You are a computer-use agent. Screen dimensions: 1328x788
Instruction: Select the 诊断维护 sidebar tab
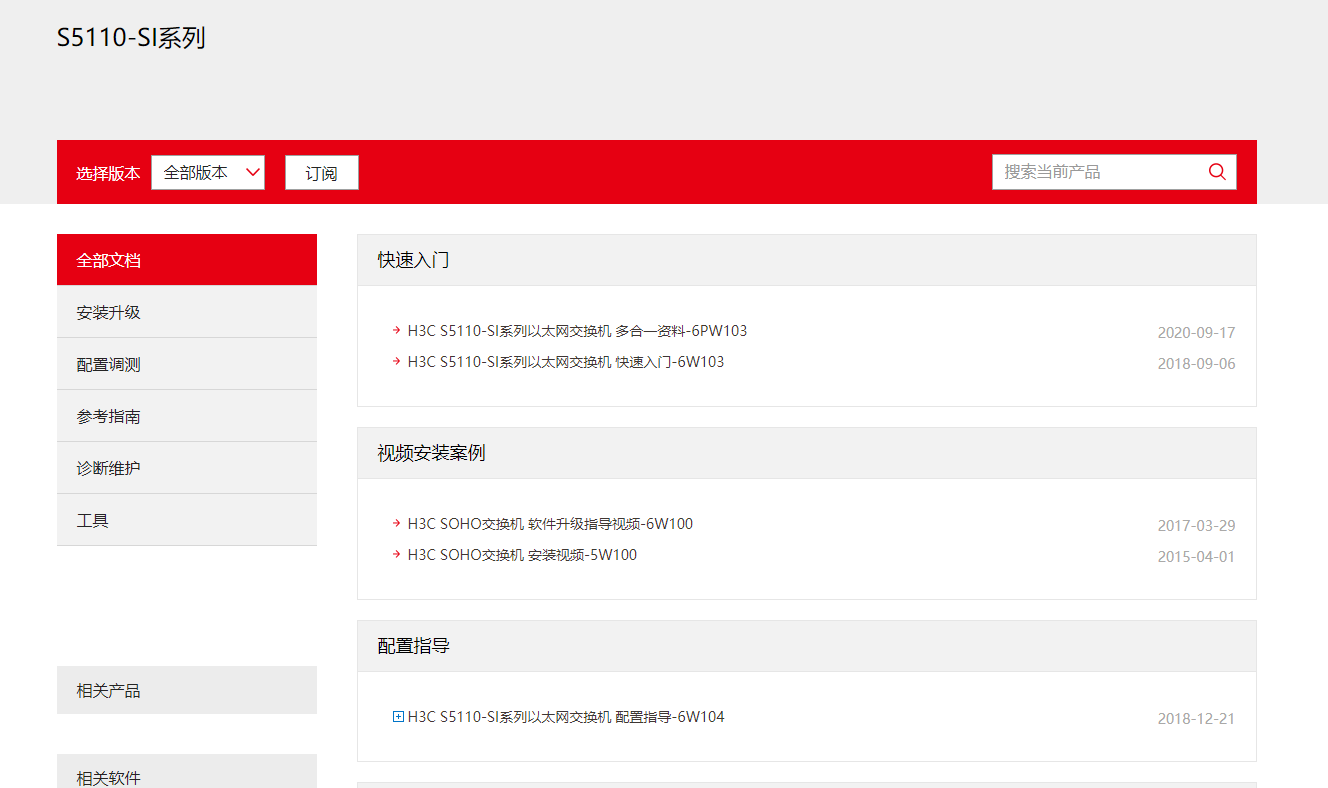(x=187, y=468)
